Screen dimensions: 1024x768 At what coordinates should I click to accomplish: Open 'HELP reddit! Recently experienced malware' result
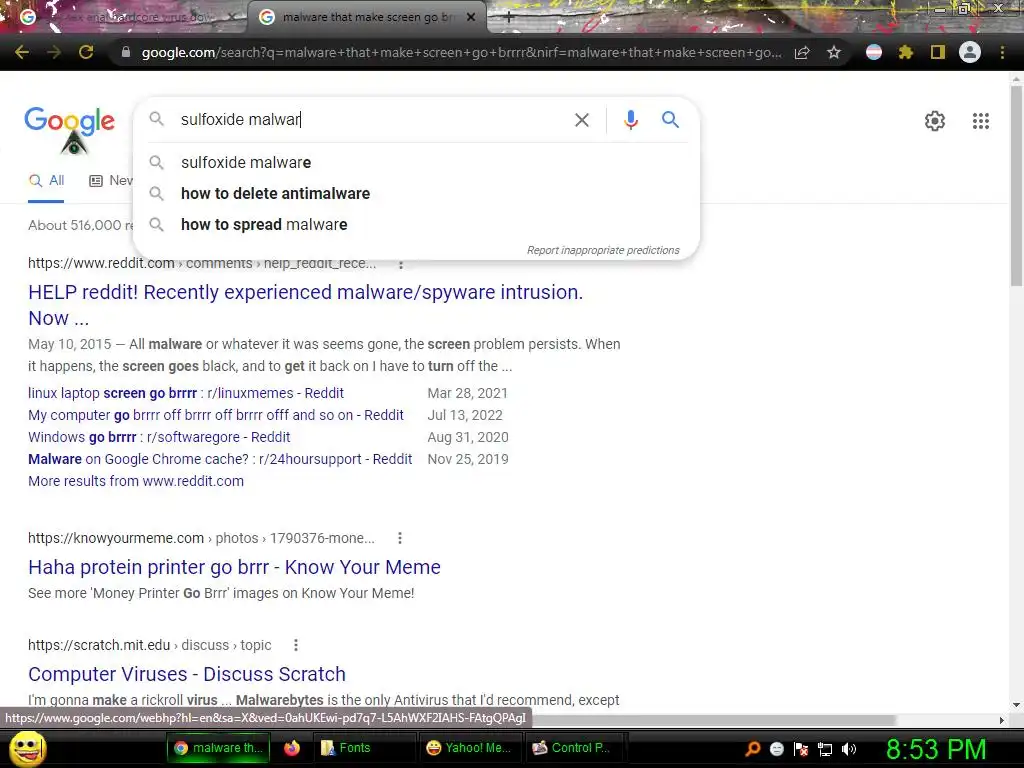[305, 305]
